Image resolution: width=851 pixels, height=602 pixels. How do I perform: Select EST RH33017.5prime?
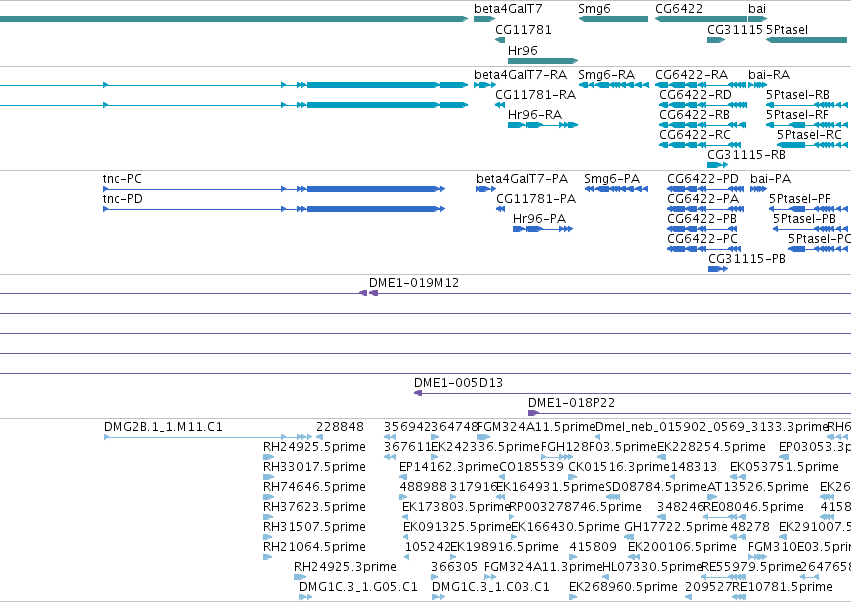click(268, 477)
